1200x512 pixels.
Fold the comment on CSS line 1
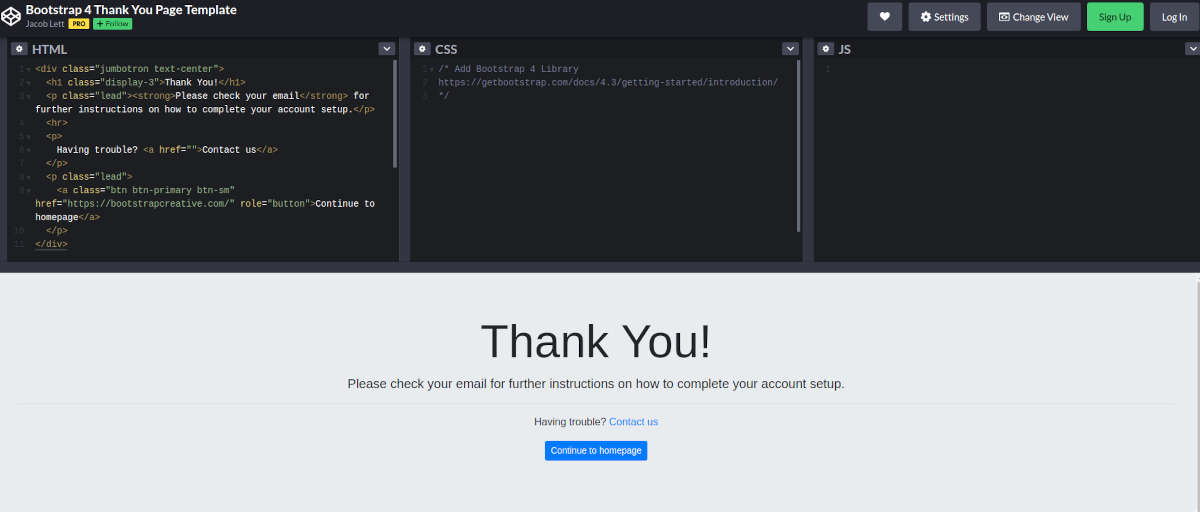pos(432,69)
